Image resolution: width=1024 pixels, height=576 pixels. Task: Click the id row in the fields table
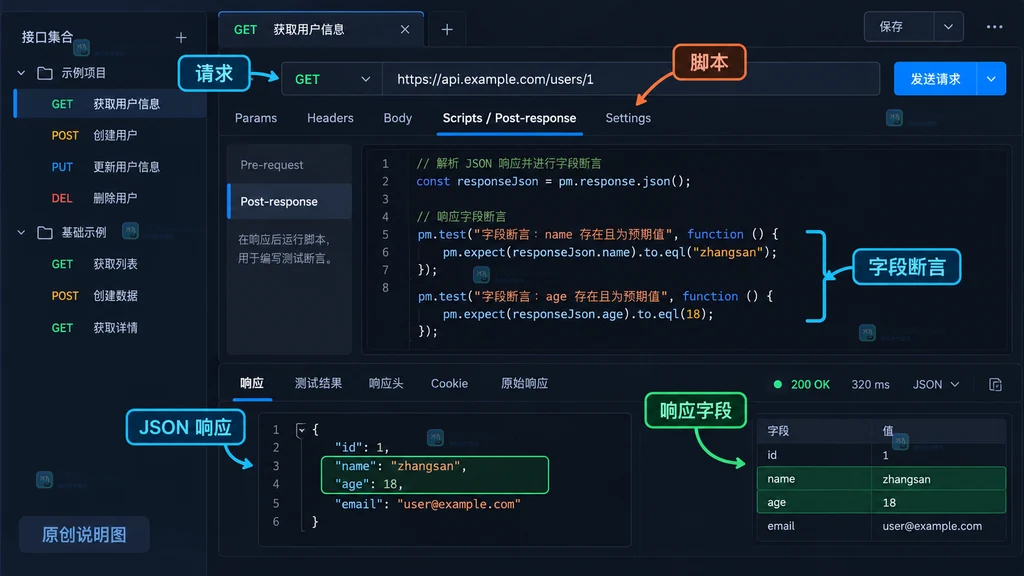[x=881, y=455]
